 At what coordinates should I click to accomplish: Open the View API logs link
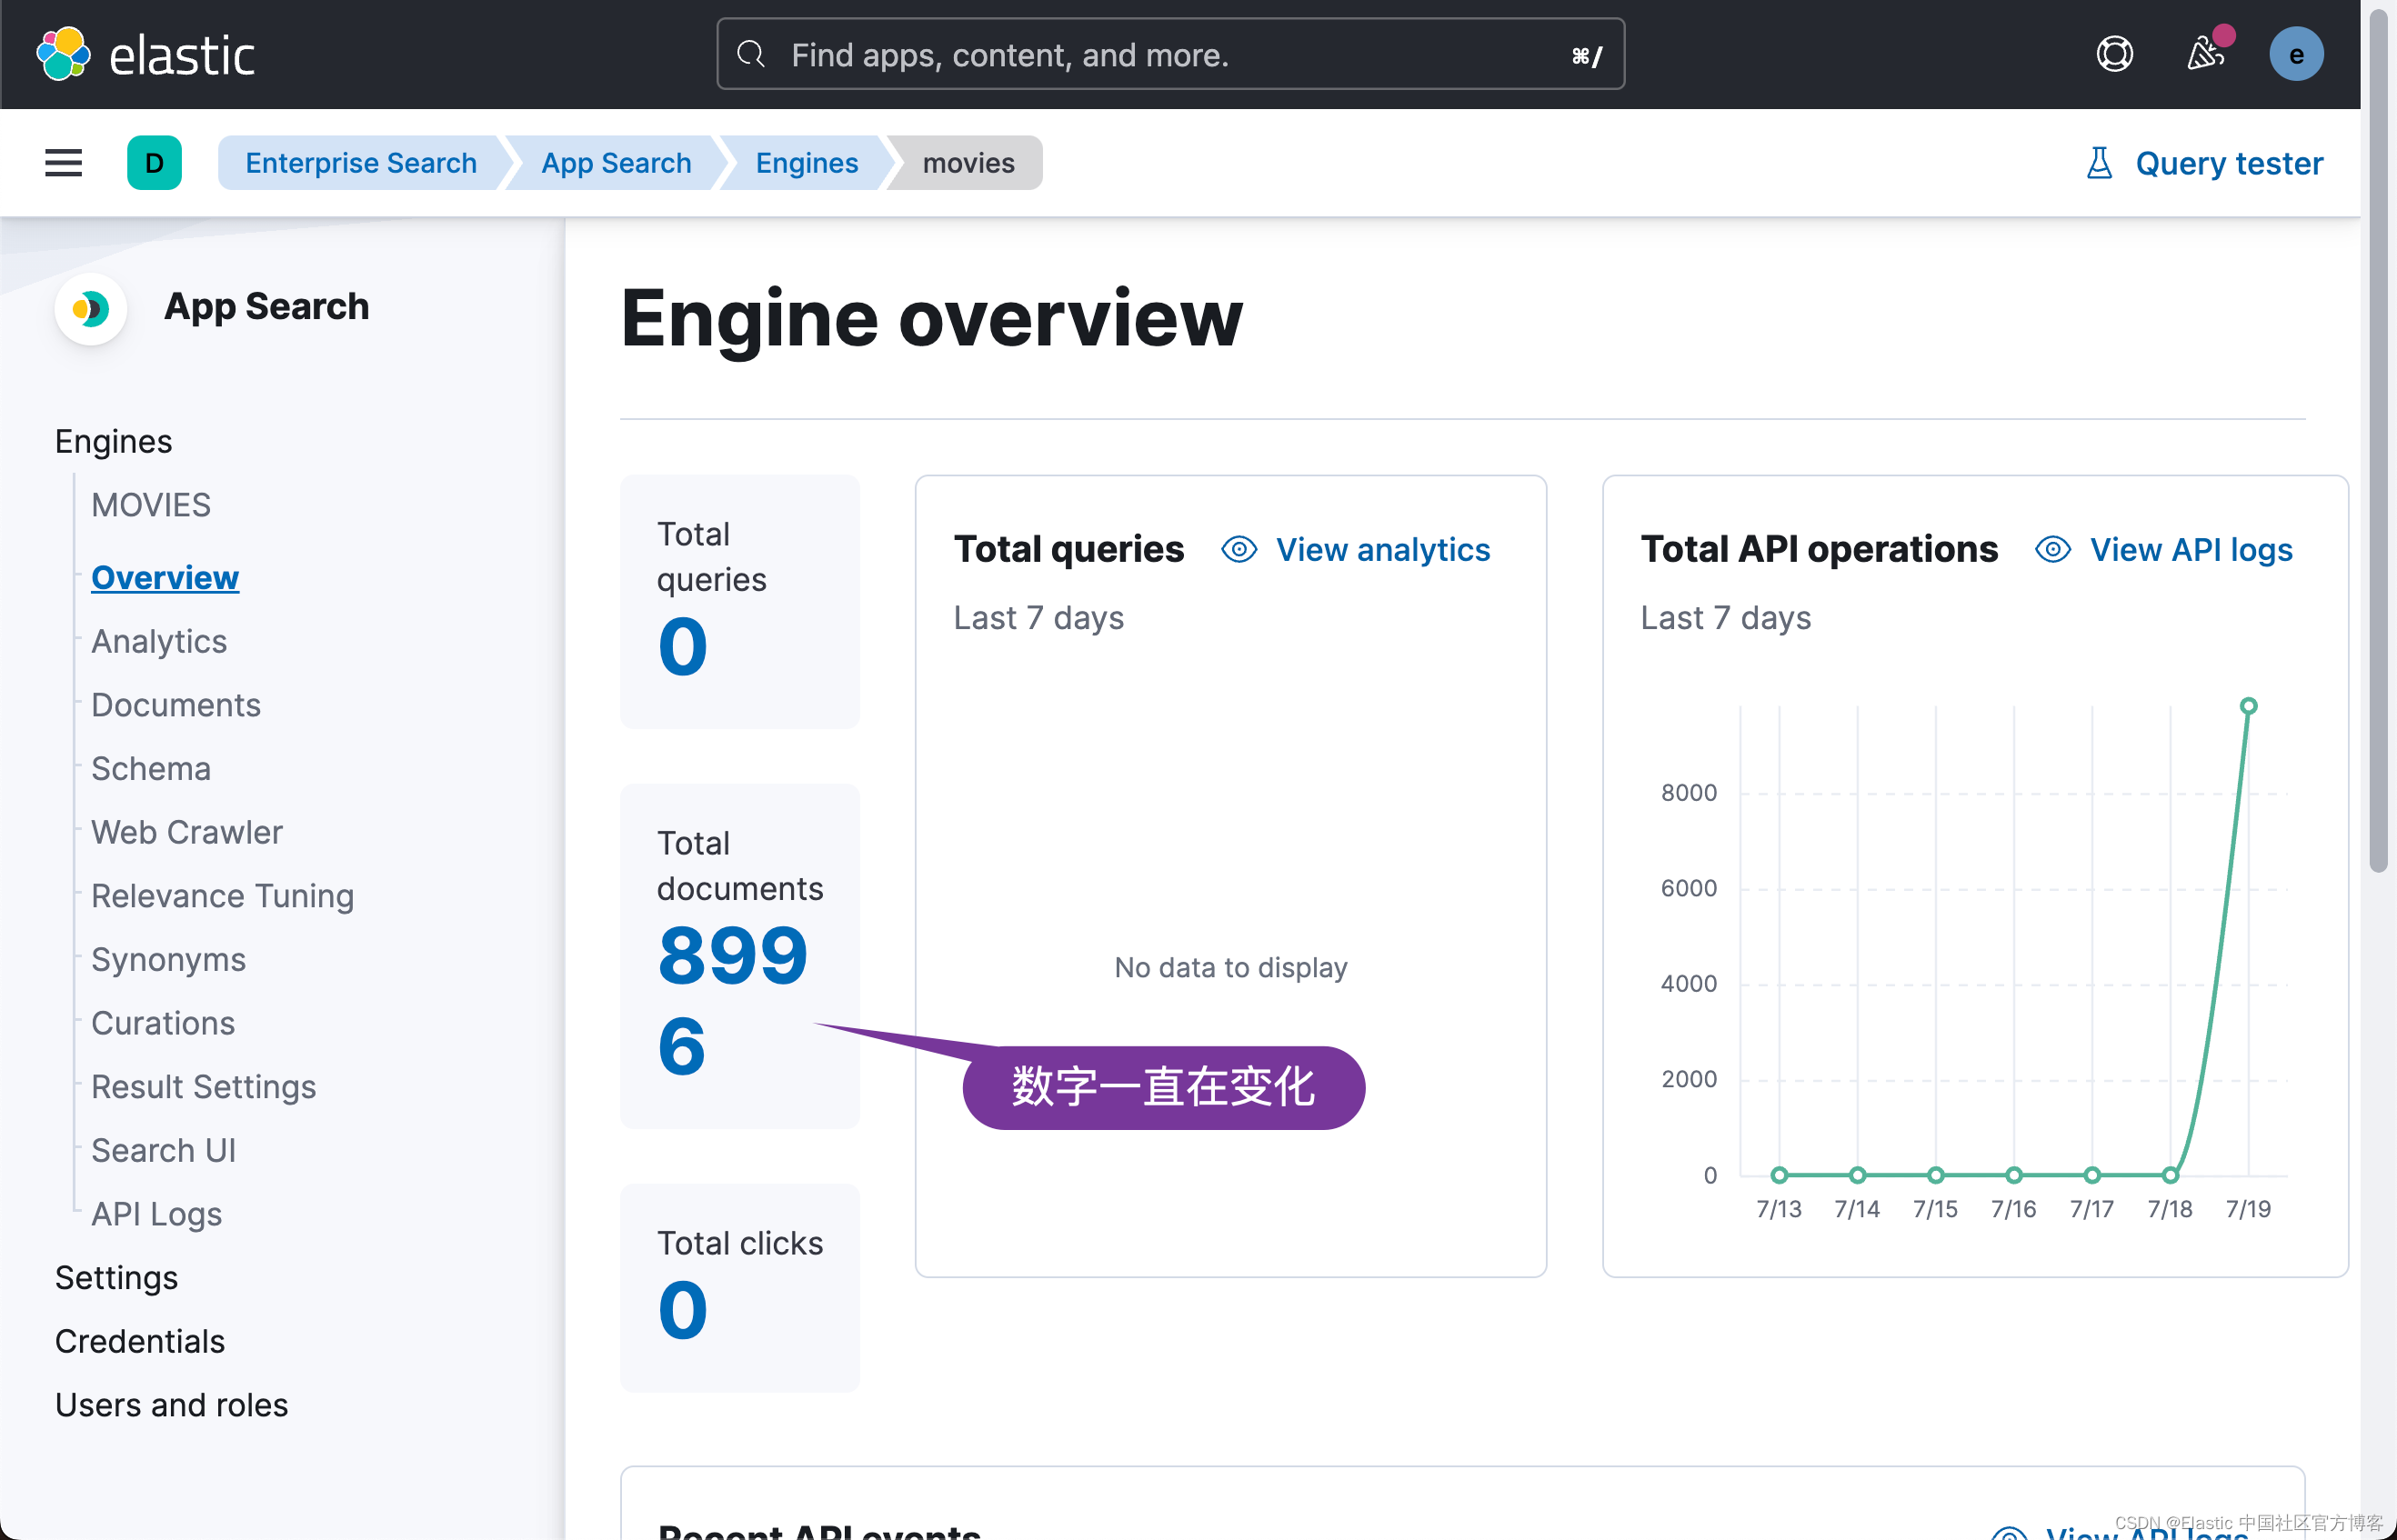pos(2191,549)
